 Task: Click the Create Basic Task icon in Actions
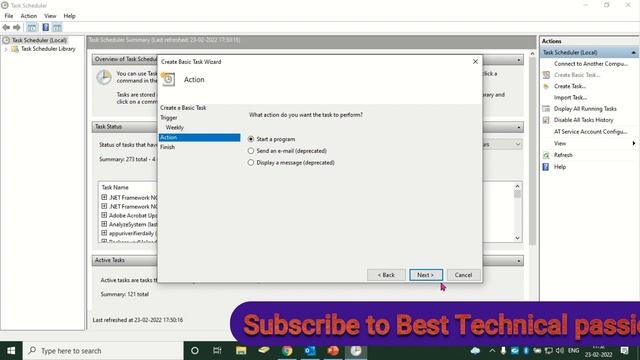[x=546, y=75]
